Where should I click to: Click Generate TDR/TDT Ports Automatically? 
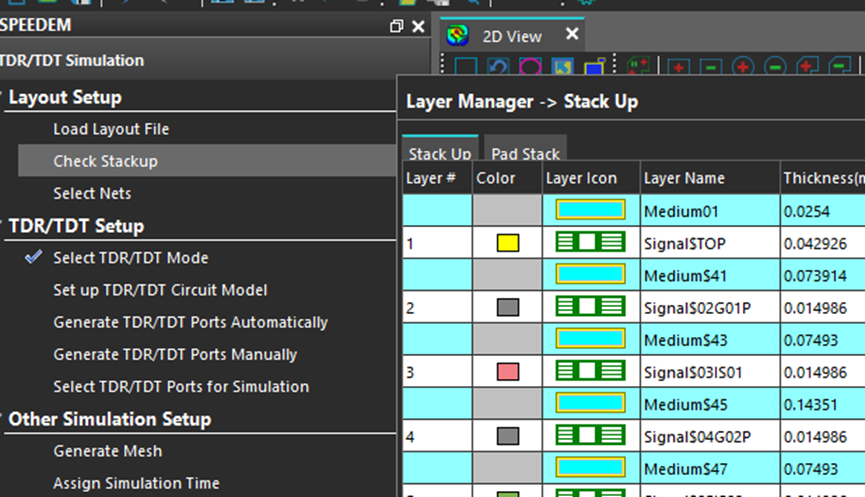(190, 322)
